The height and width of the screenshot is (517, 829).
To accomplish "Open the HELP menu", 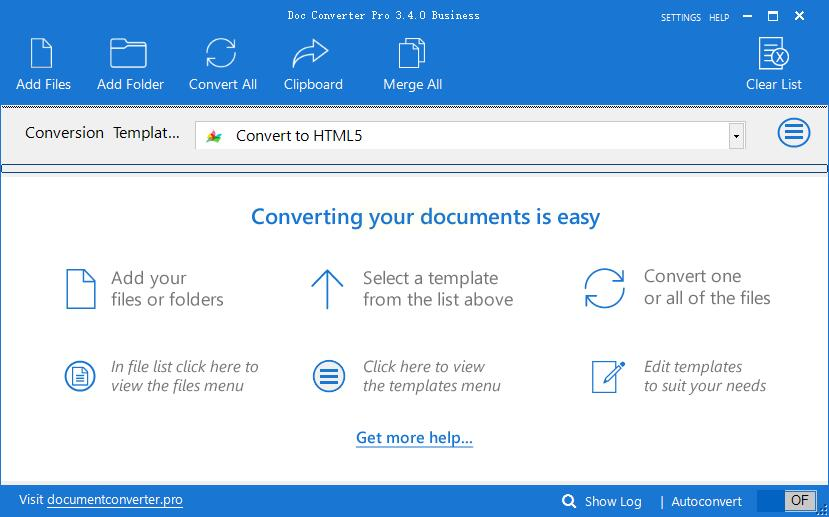I will [x=719, y=17].
